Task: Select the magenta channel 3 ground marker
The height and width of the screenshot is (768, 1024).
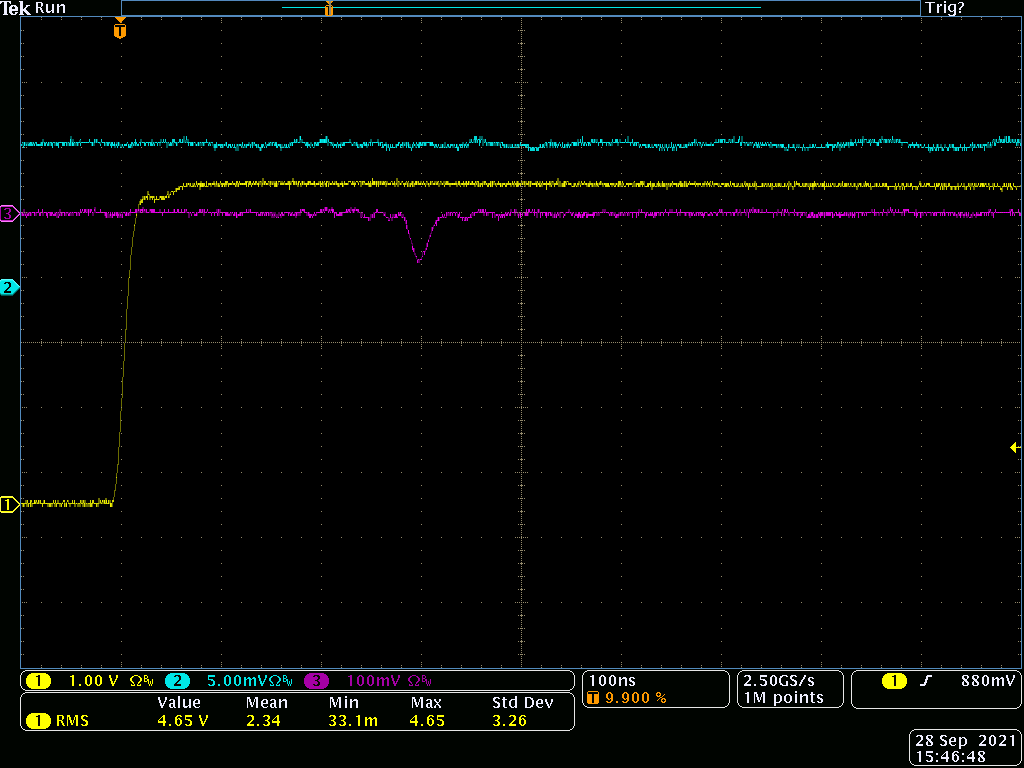Action: [9, 213]
